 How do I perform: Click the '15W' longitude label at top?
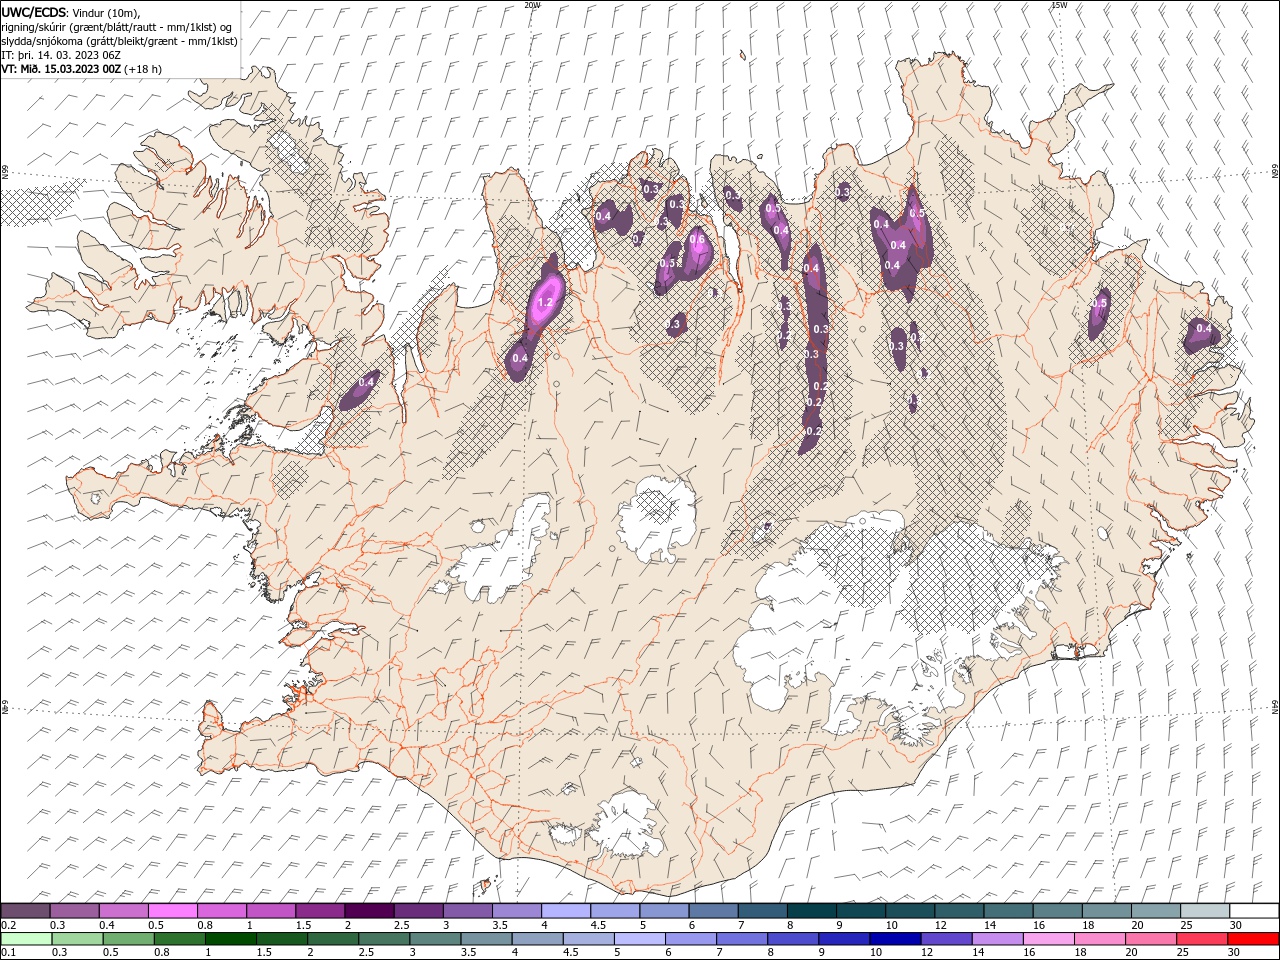(x=1059, y=5)
